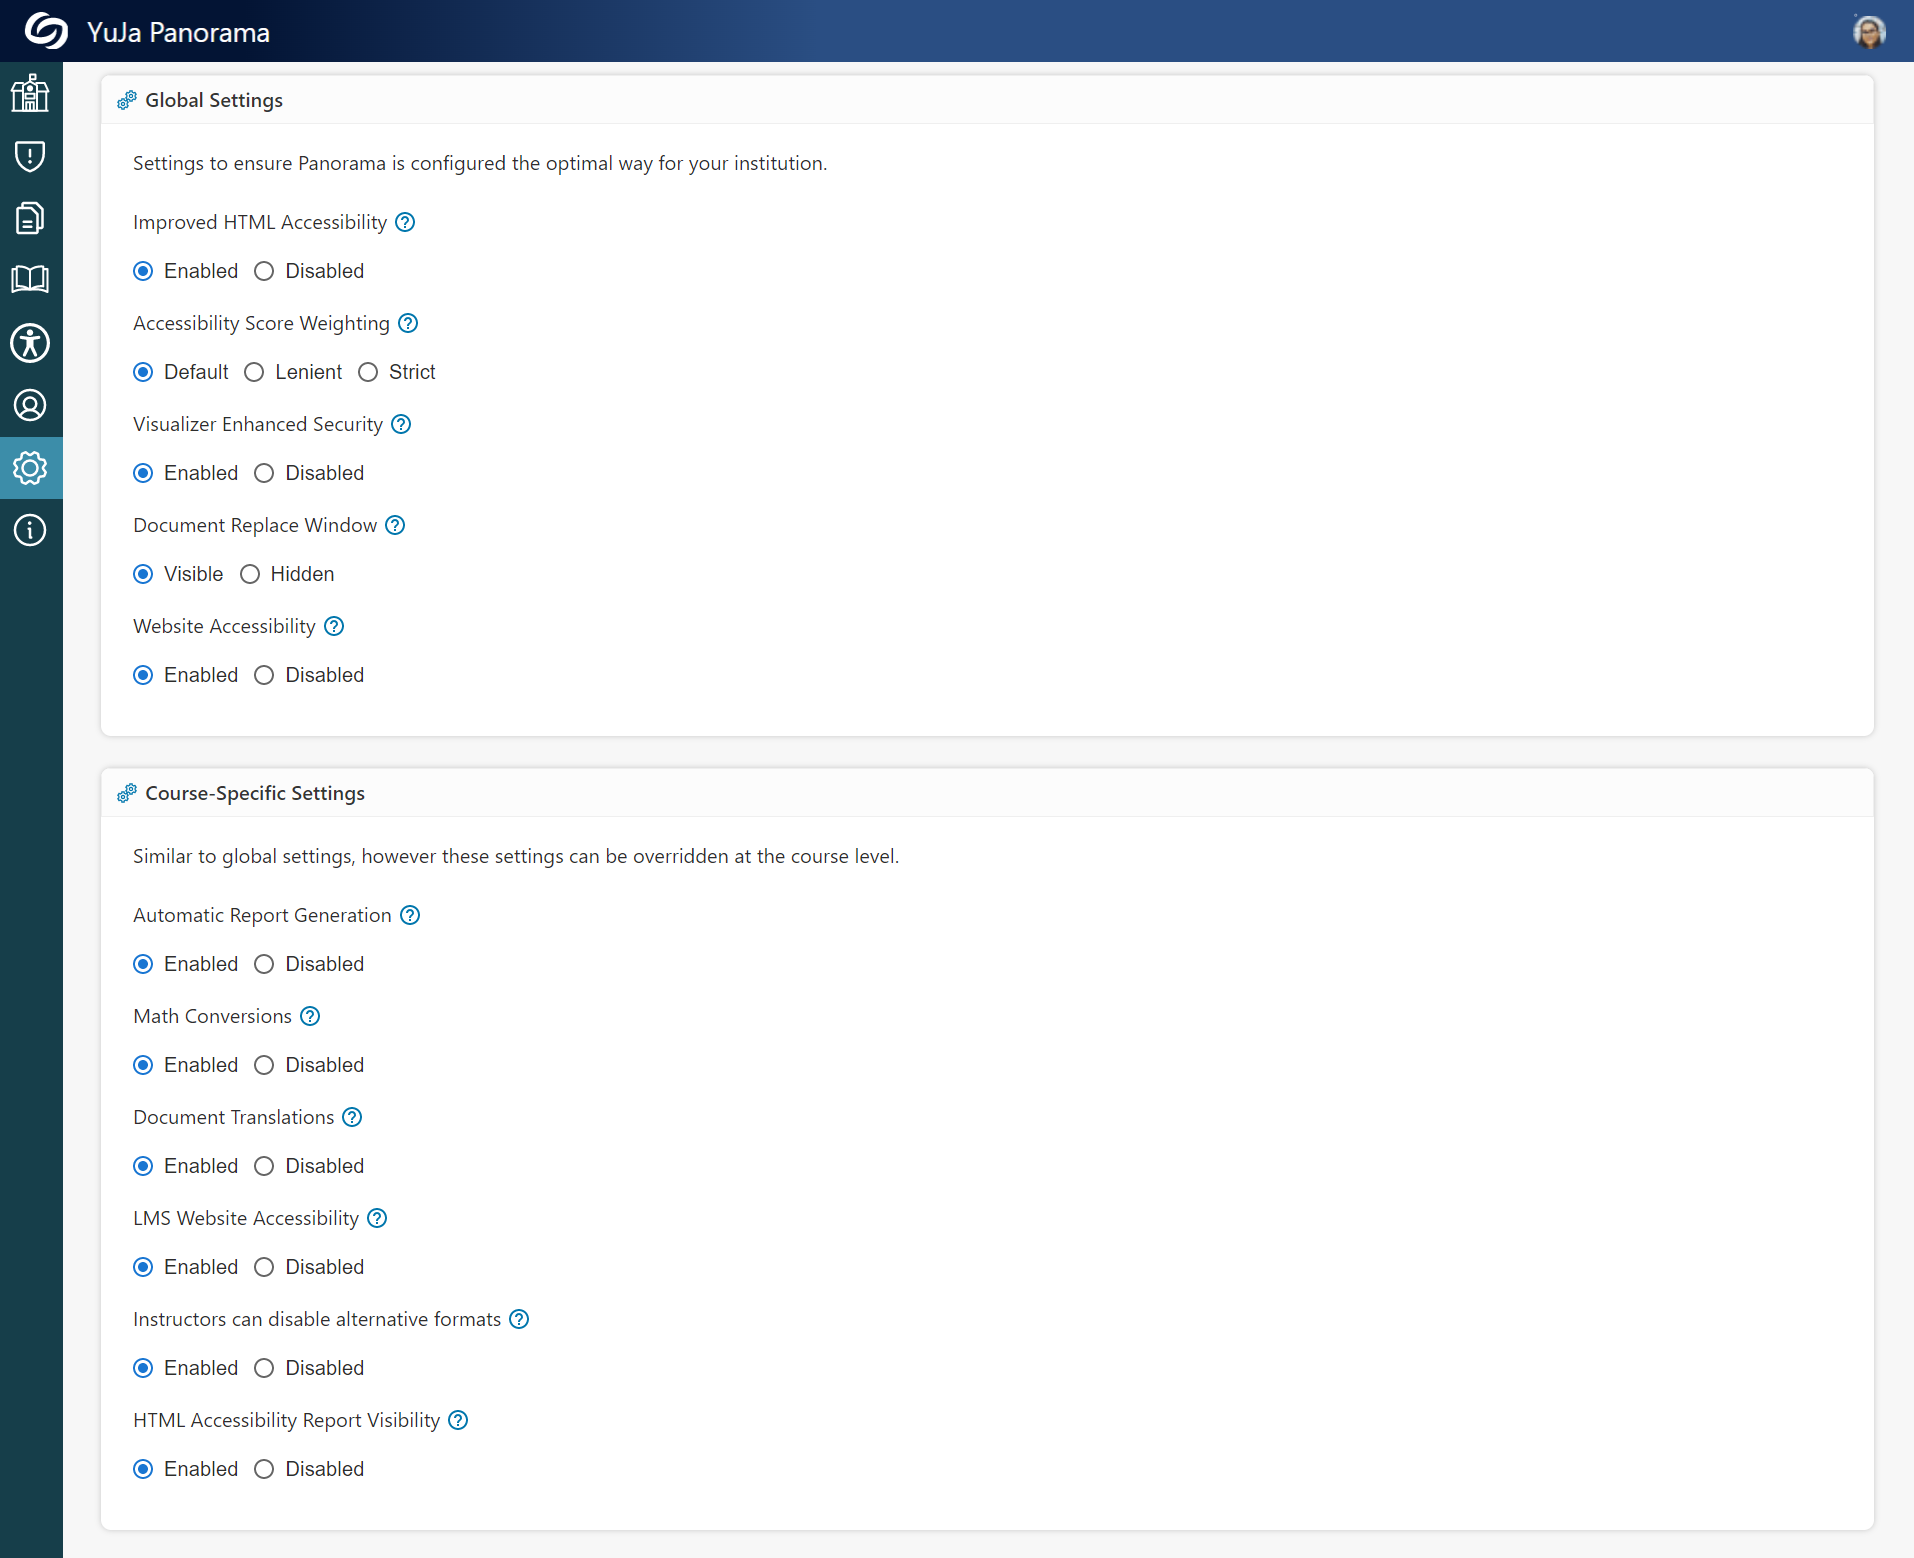Open the user account sidebar icon
This screenshot has width=1914, height=1558.
[30, 405]
